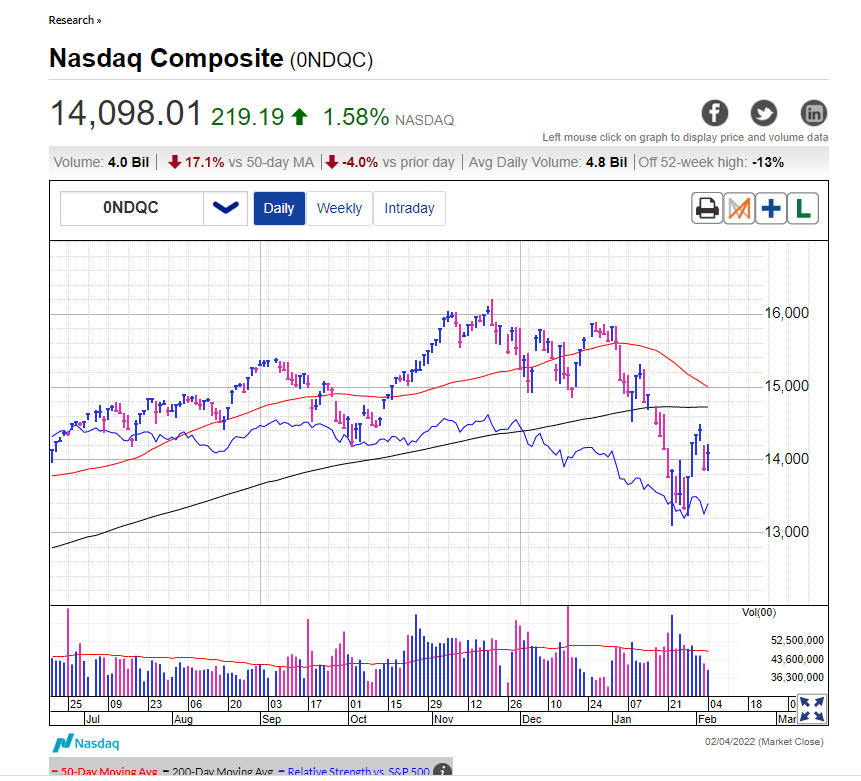Switch chart to Intraday view
861x781 pixels.
point(409,208)
